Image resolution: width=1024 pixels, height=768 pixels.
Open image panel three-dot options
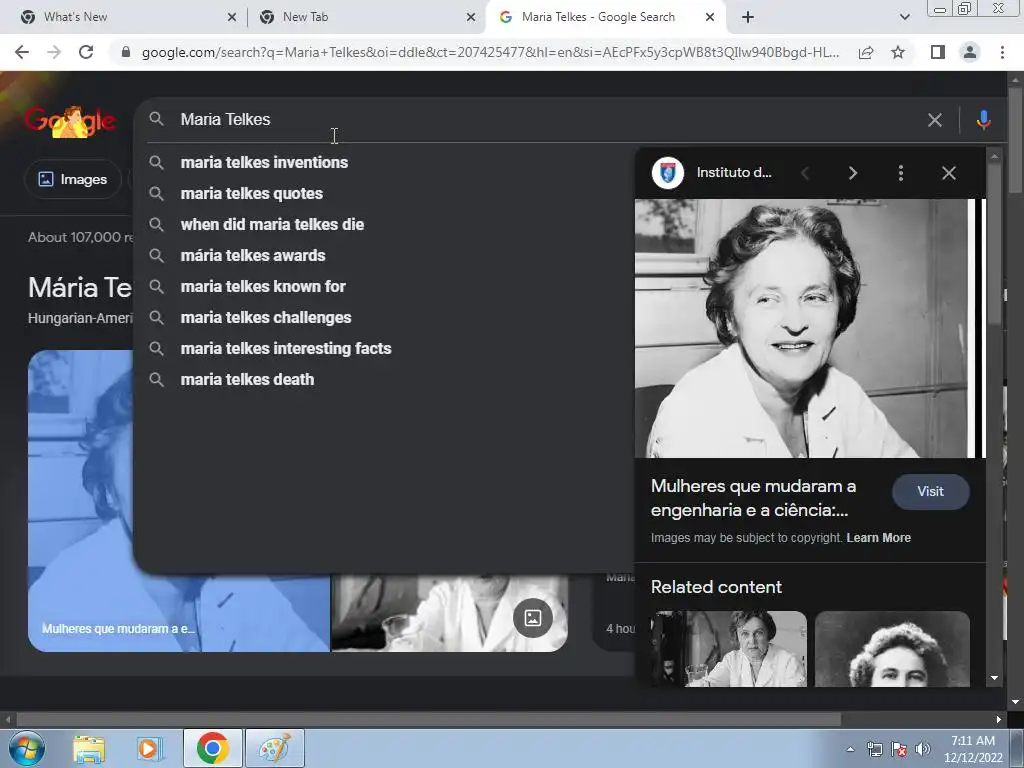901,173
